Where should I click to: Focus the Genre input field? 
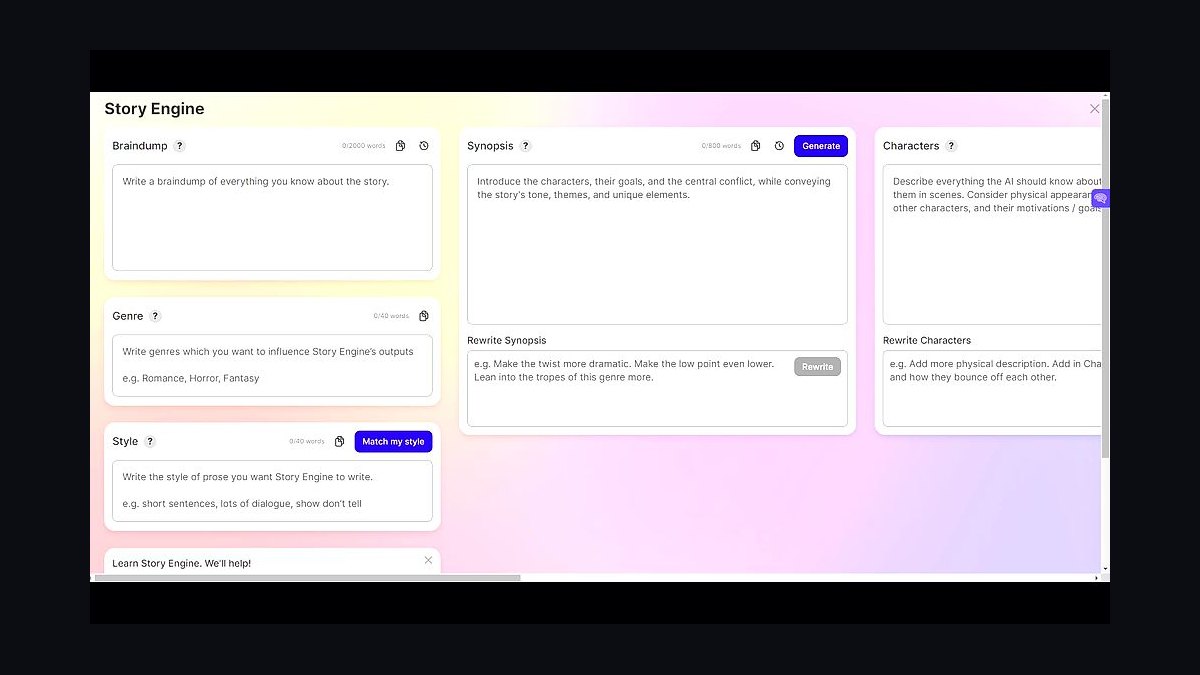coord(272,365)
